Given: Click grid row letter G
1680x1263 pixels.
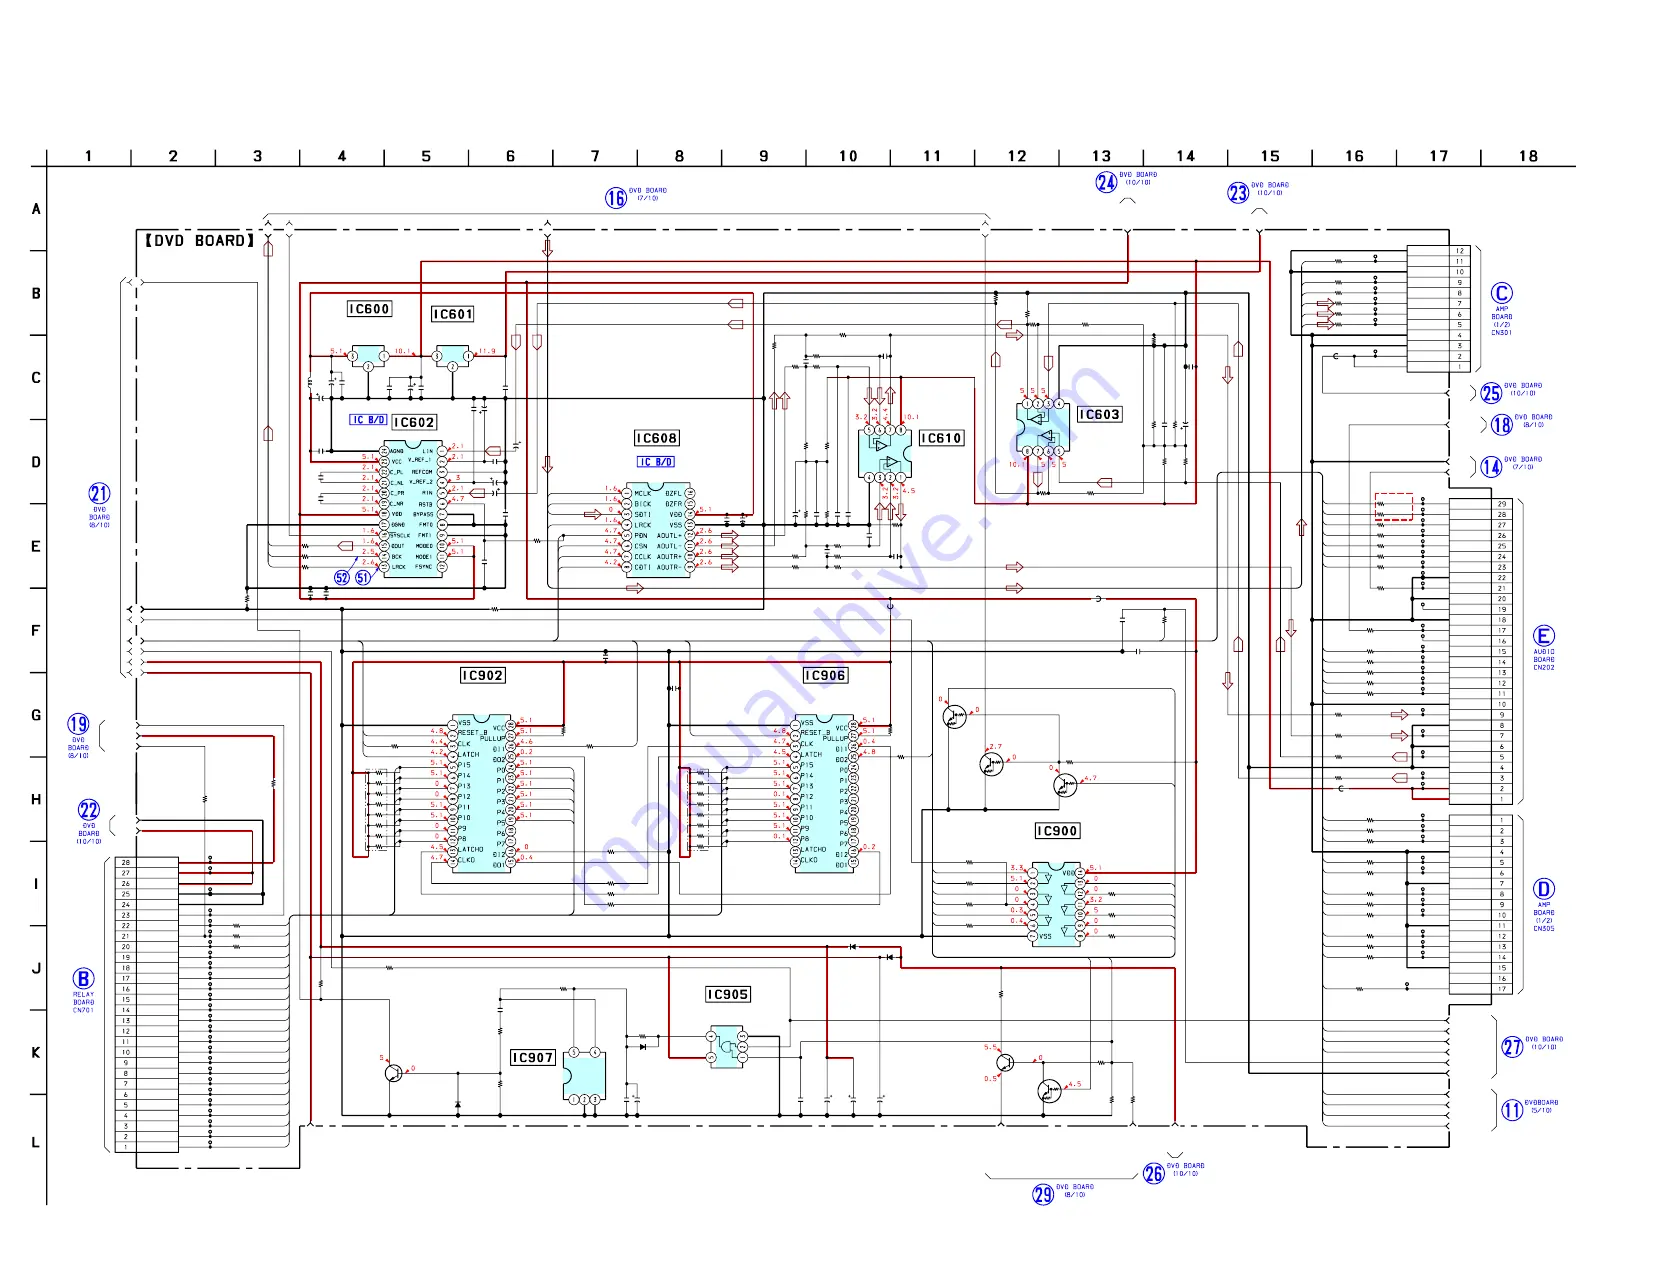Looking at the screenshot, I should [36, 715].
